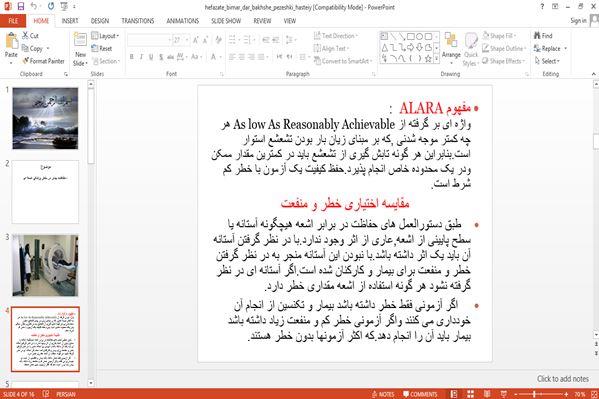Switch to the SLIDE SHOW tab
This screenshot has height=399, width=599.
point(226,21)
